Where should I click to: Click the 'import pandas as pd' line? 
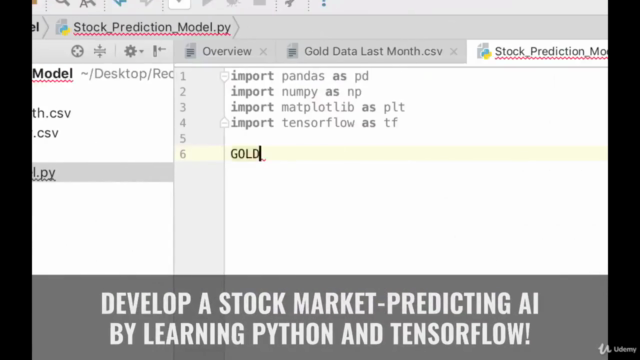point(300,76)
